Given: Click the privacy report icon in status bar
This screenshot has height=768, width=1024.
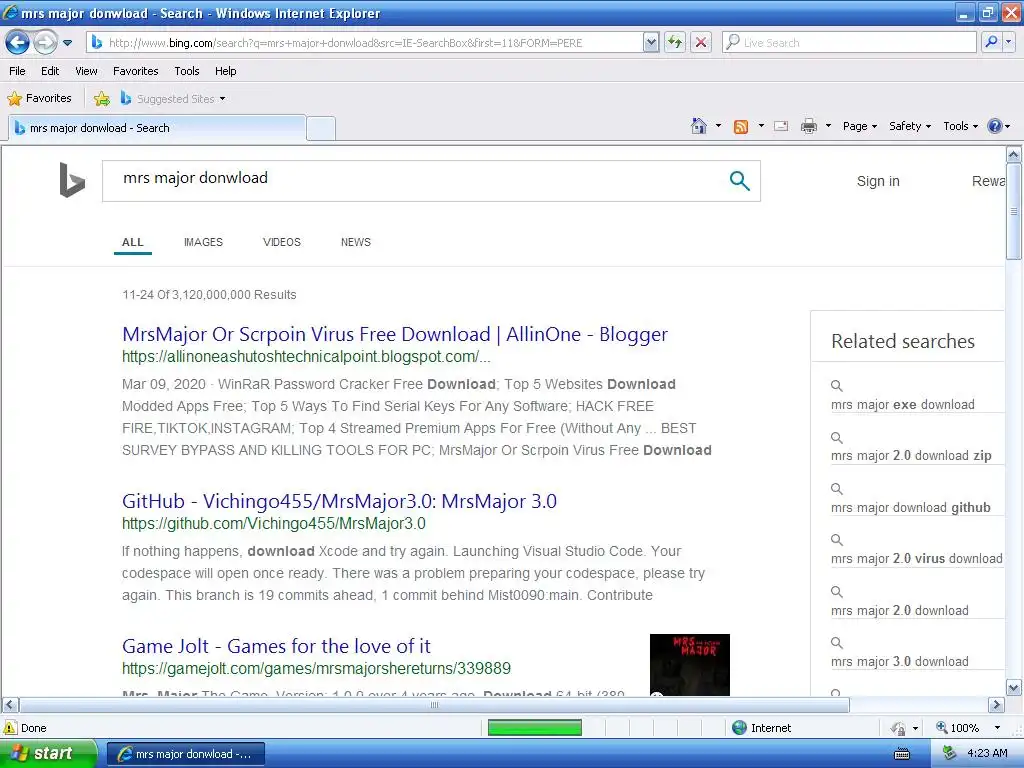Looking at the screenshot, I should pos(899,728).
